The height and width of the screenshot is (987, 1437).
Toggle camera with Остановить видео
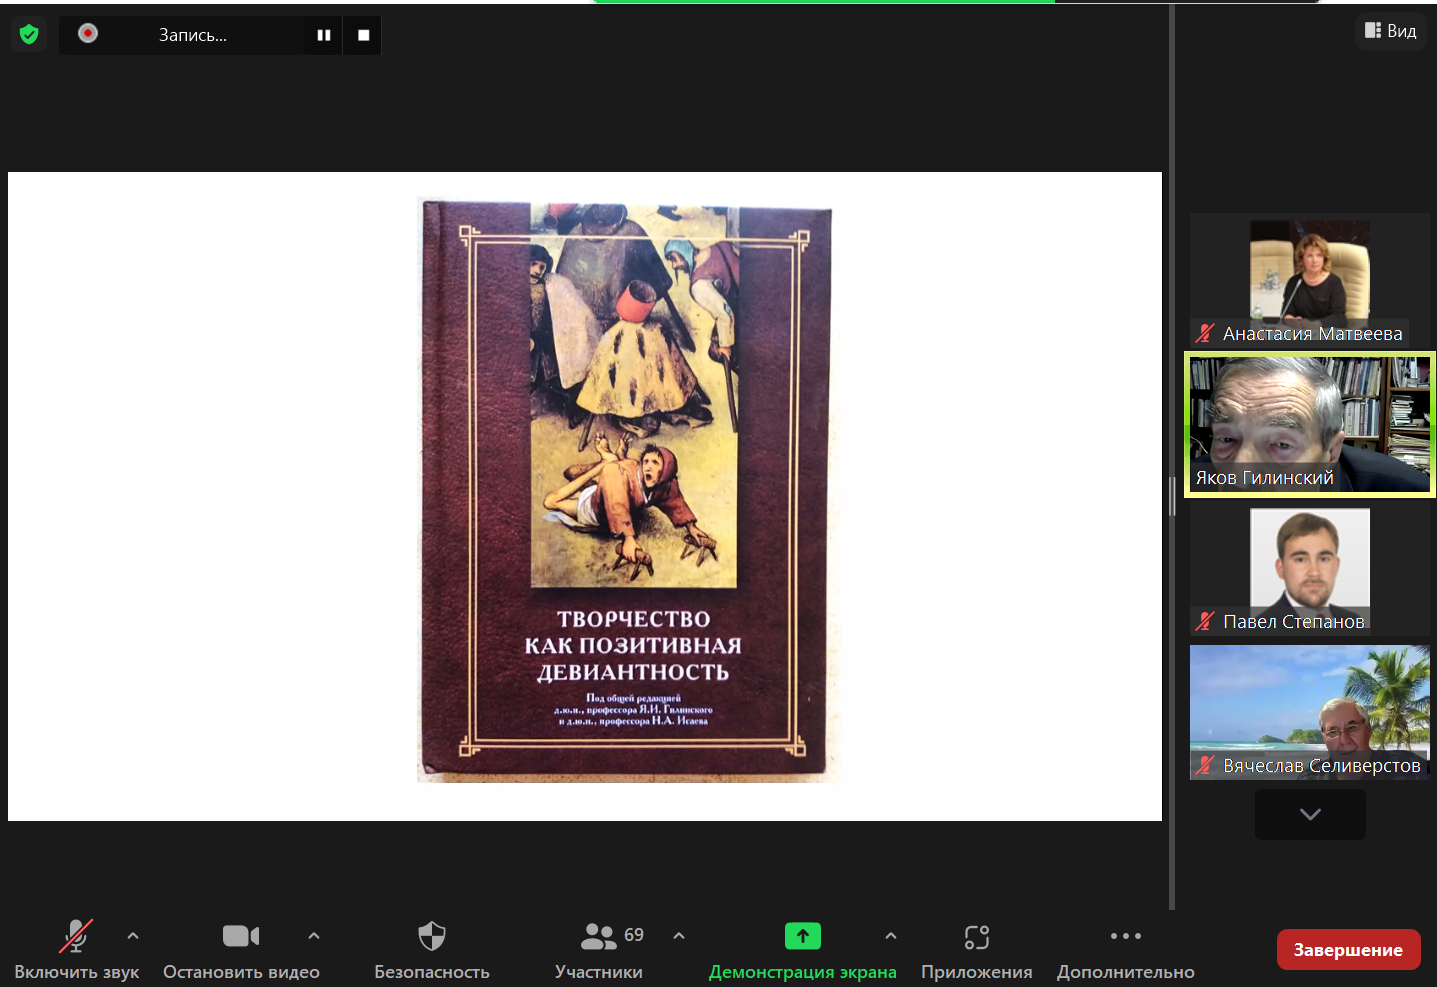pos(241,949)
